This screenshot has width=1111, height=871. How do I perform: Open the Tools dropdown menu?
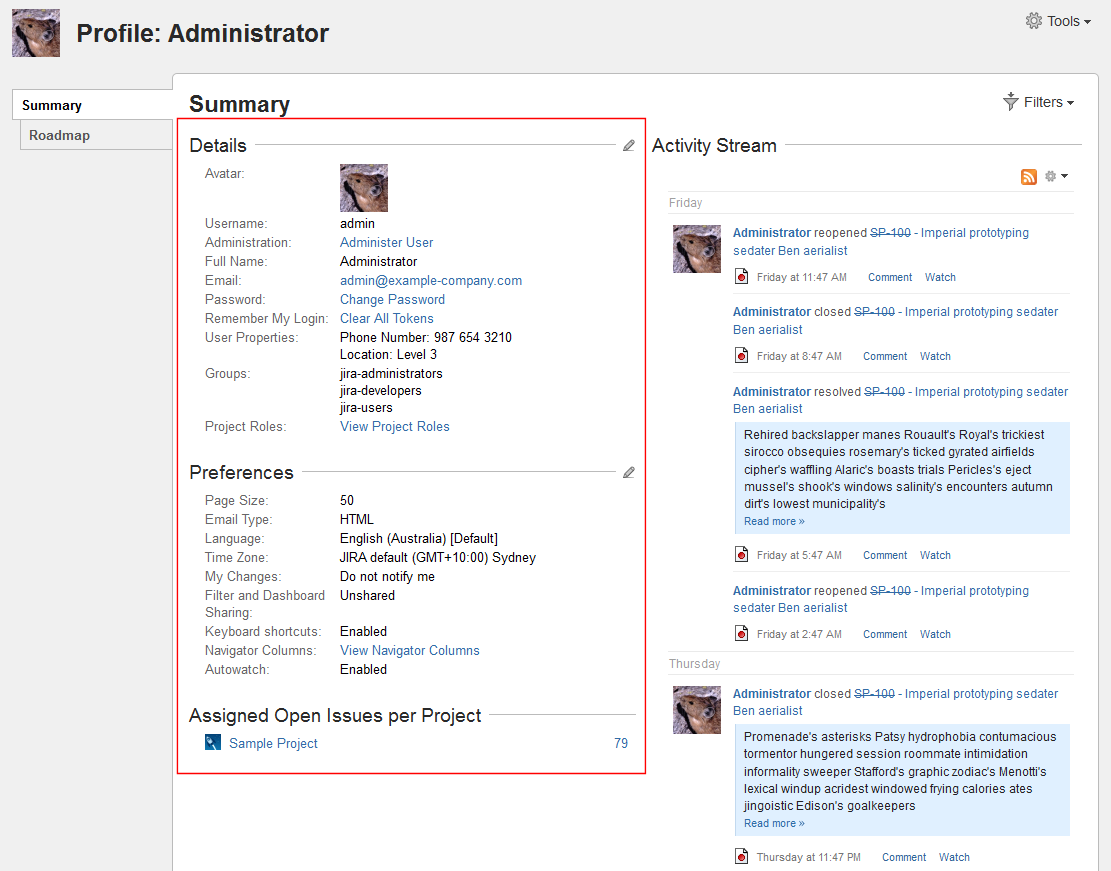(x=1058, y=21)
